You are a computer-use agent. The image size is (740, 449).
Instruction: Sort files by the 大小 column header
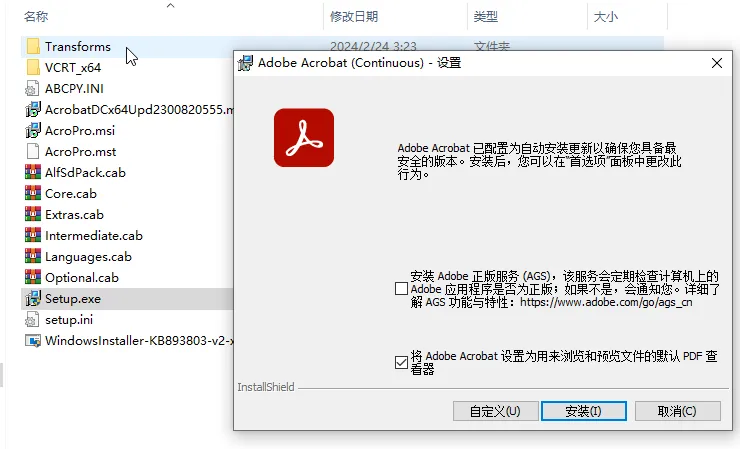pos(605,17)
